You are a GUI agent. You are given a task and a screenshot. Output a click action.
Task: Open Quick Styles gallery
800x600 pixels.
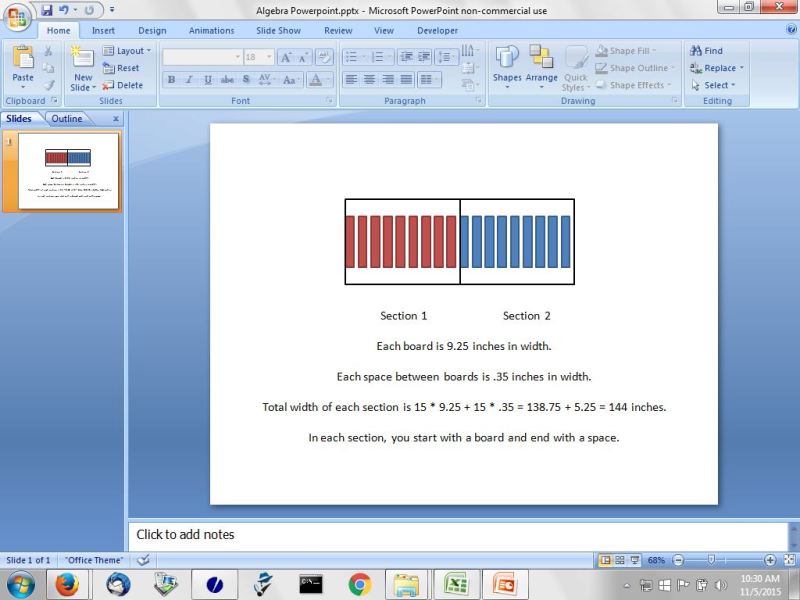[577, 69]
